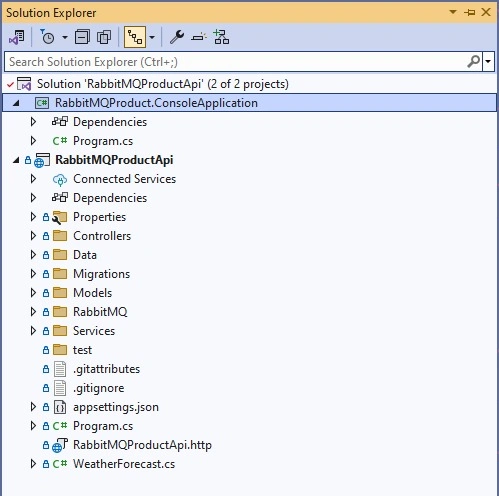499x496 pixels.
Task: Expand the appsettings.json node
Action: pyautogui.click(x=33, y=407)
